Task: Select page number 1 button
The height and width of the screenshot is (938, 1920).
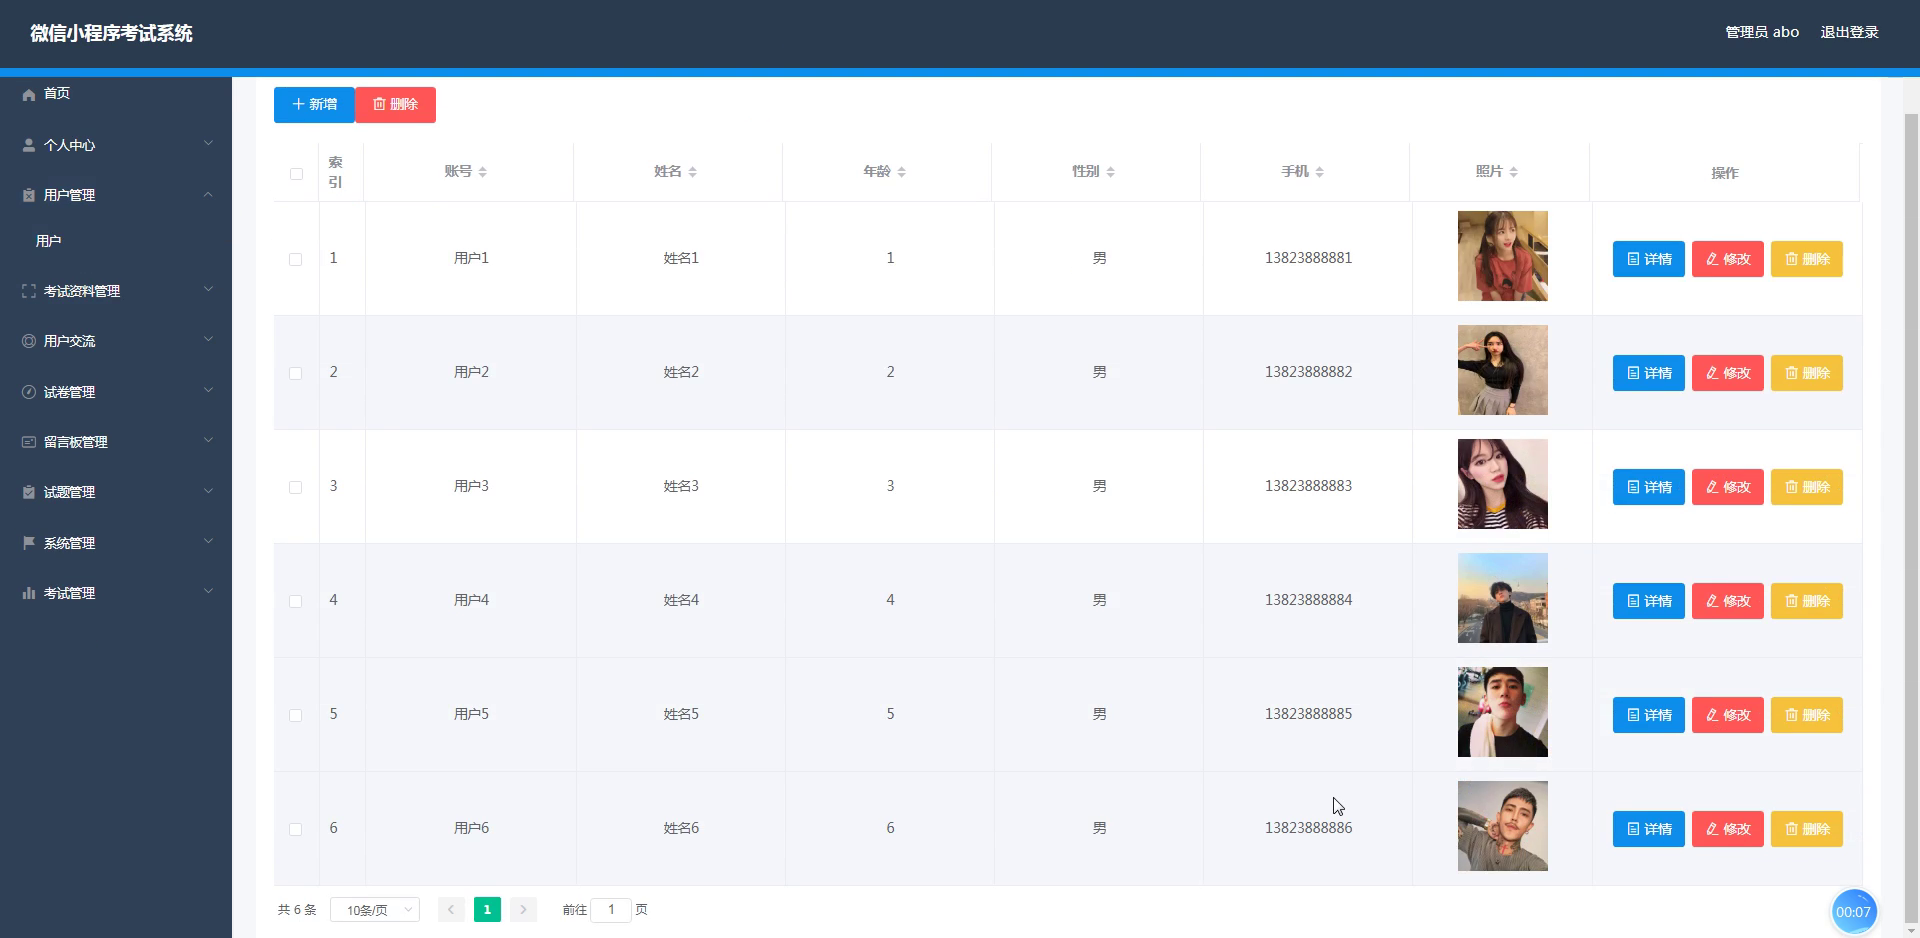Action: click(487, 909)
